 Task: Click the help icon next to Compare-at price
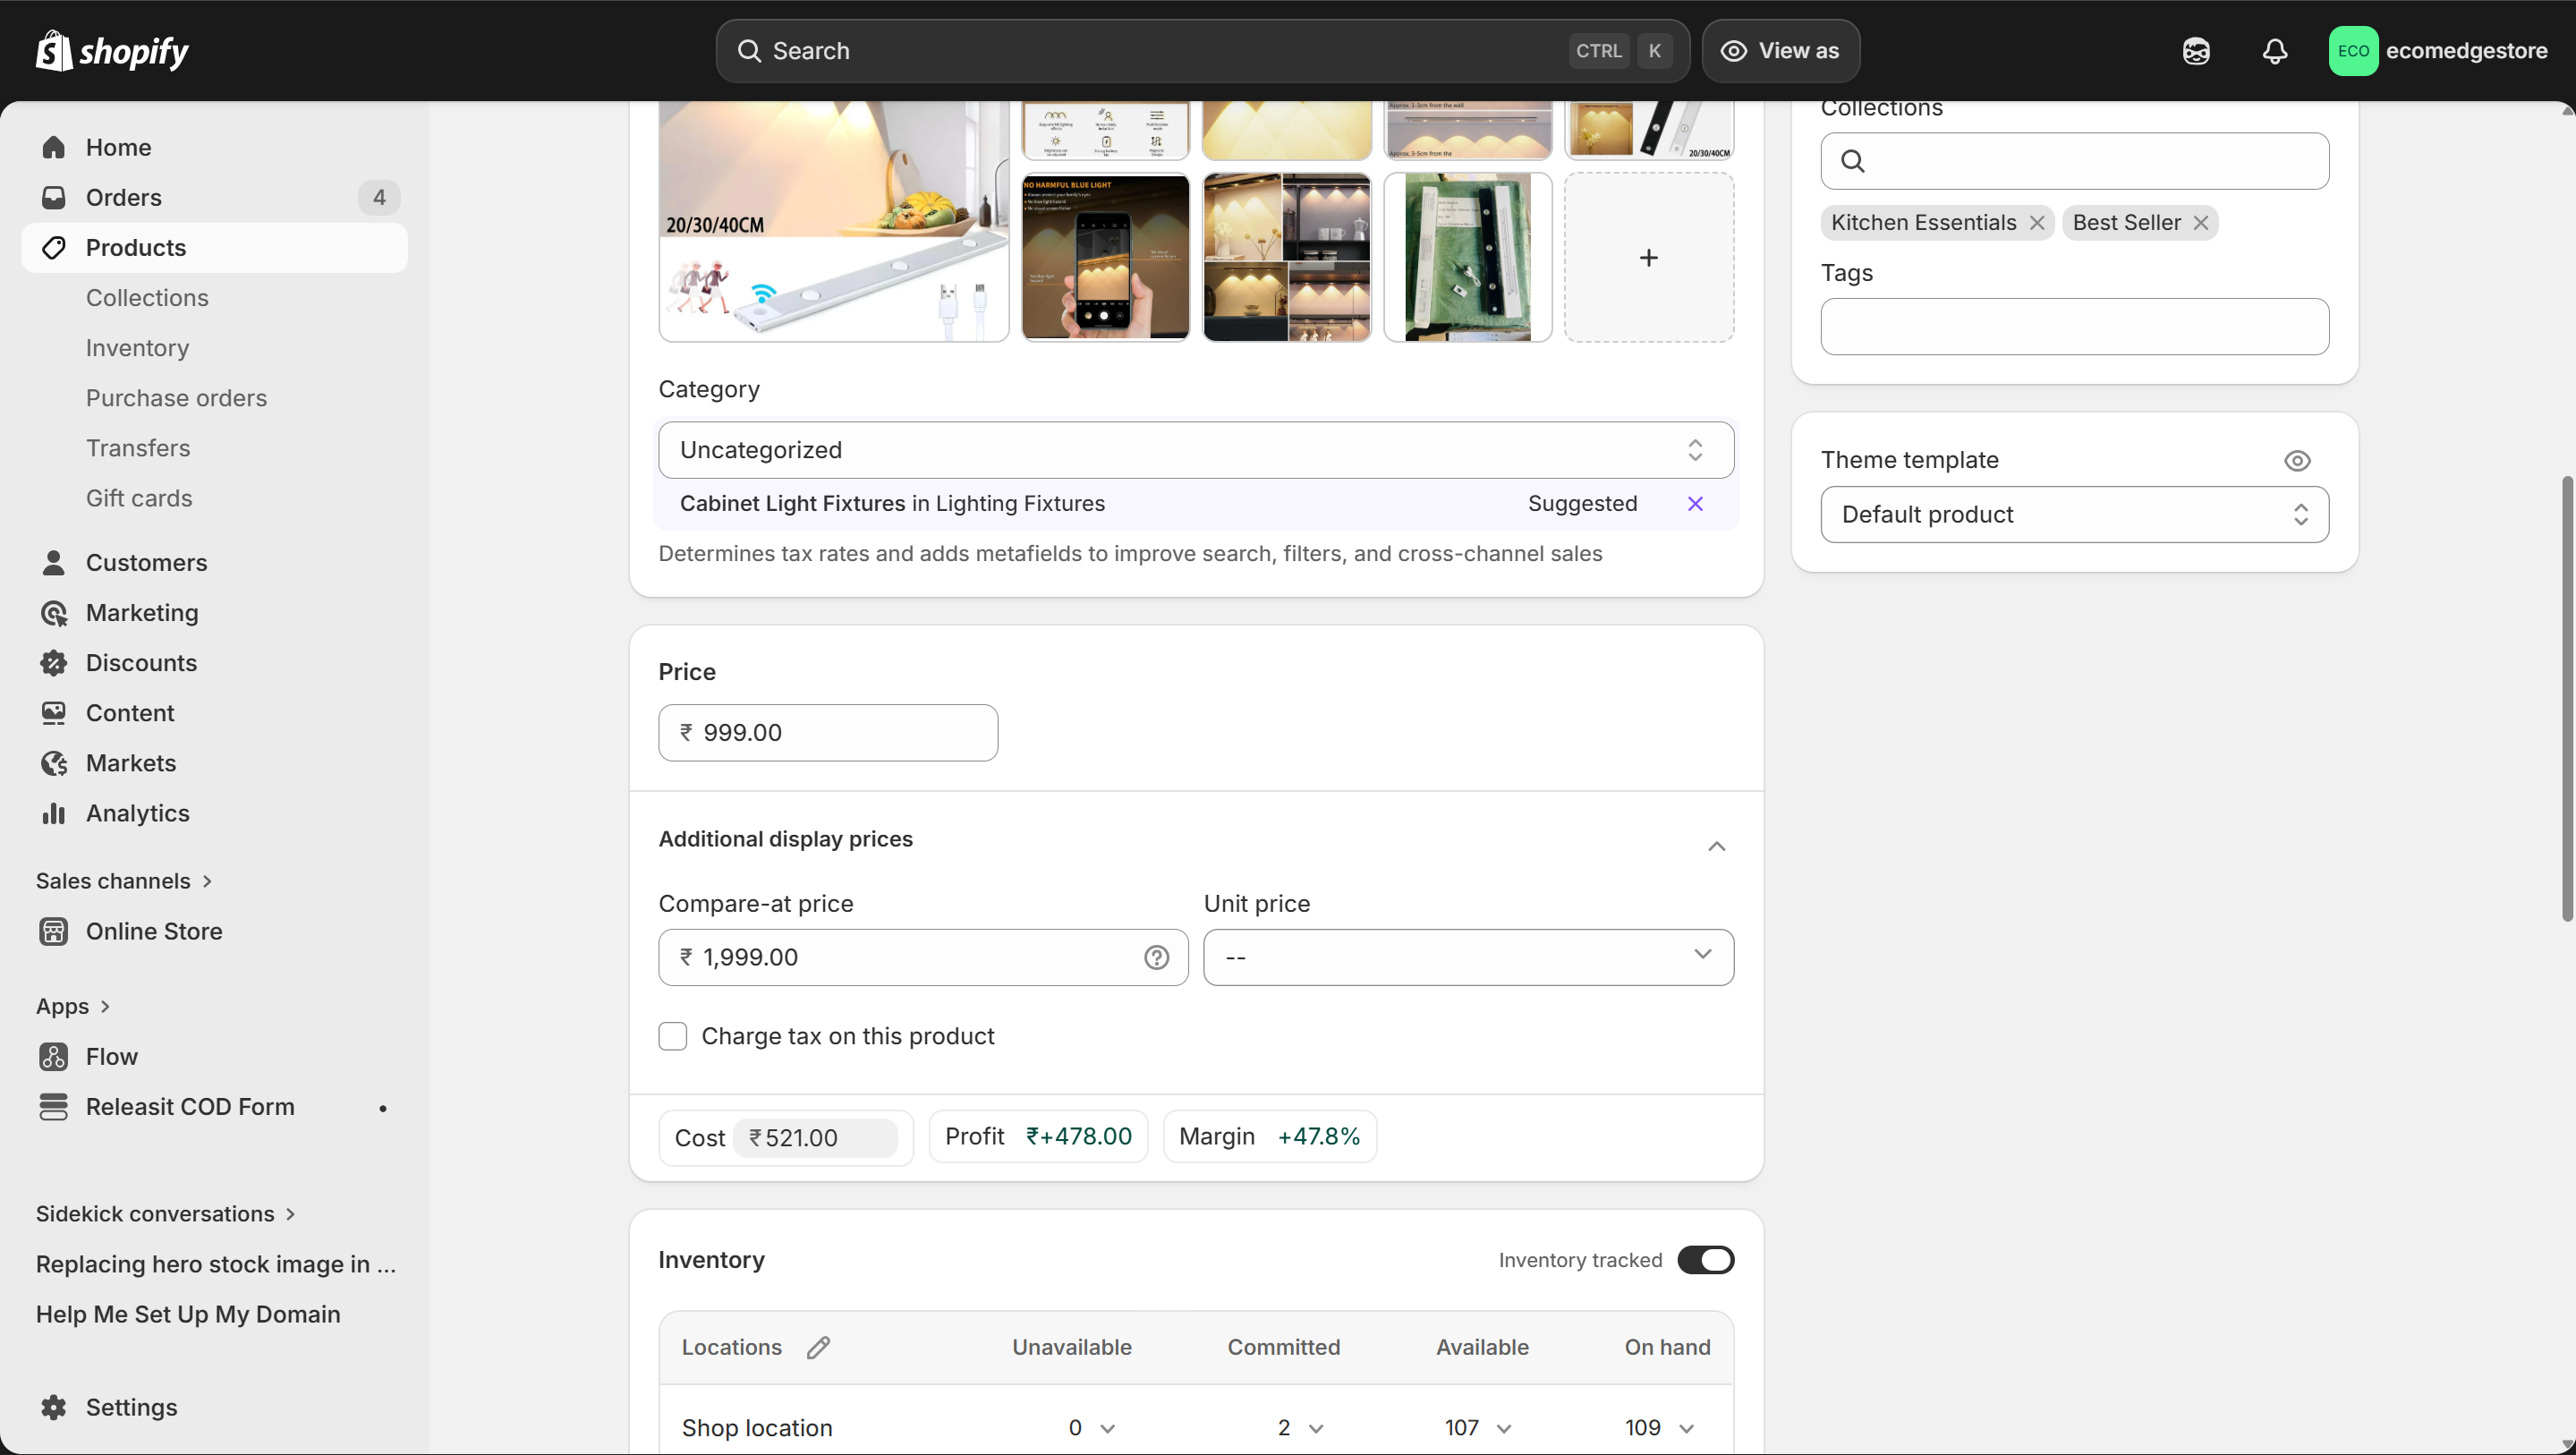pyautogui.click(x=1155, y=957)
